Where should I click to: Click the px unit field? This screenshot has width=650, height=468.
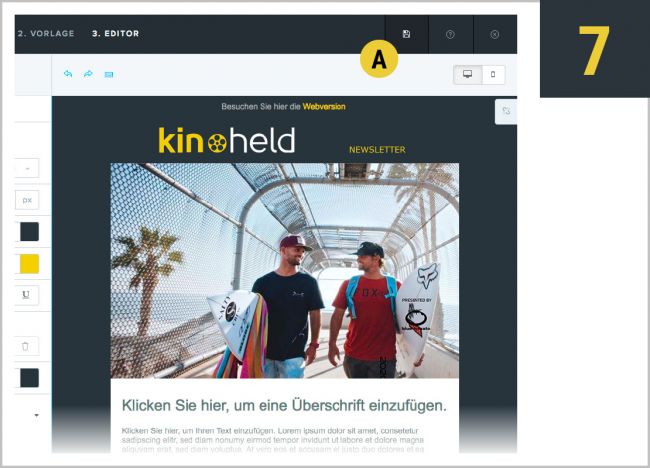(x=27, y=200)
